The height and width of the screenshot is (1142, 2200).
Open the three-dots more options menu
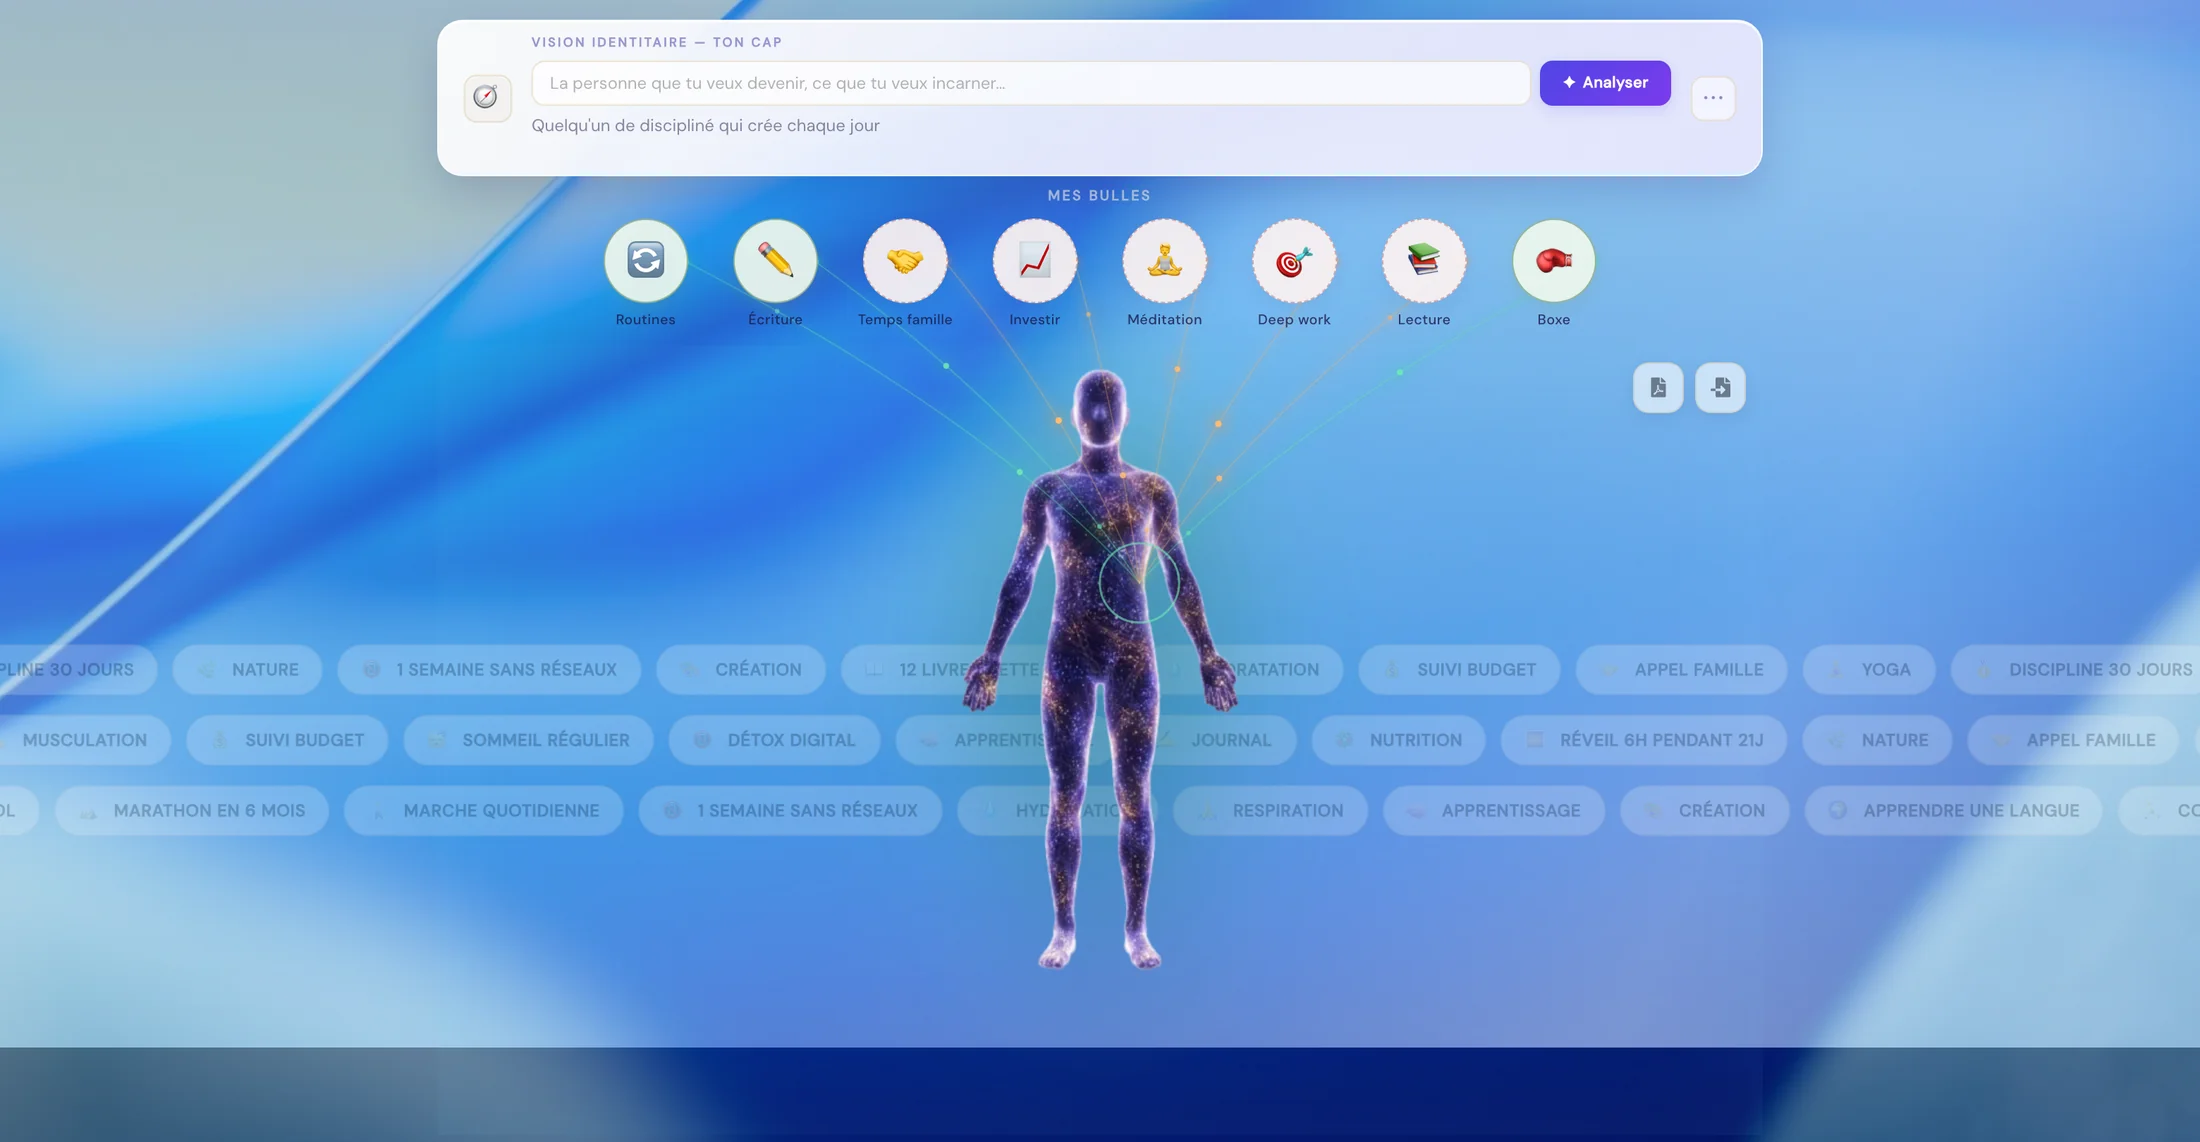[x=1713, y=97]
